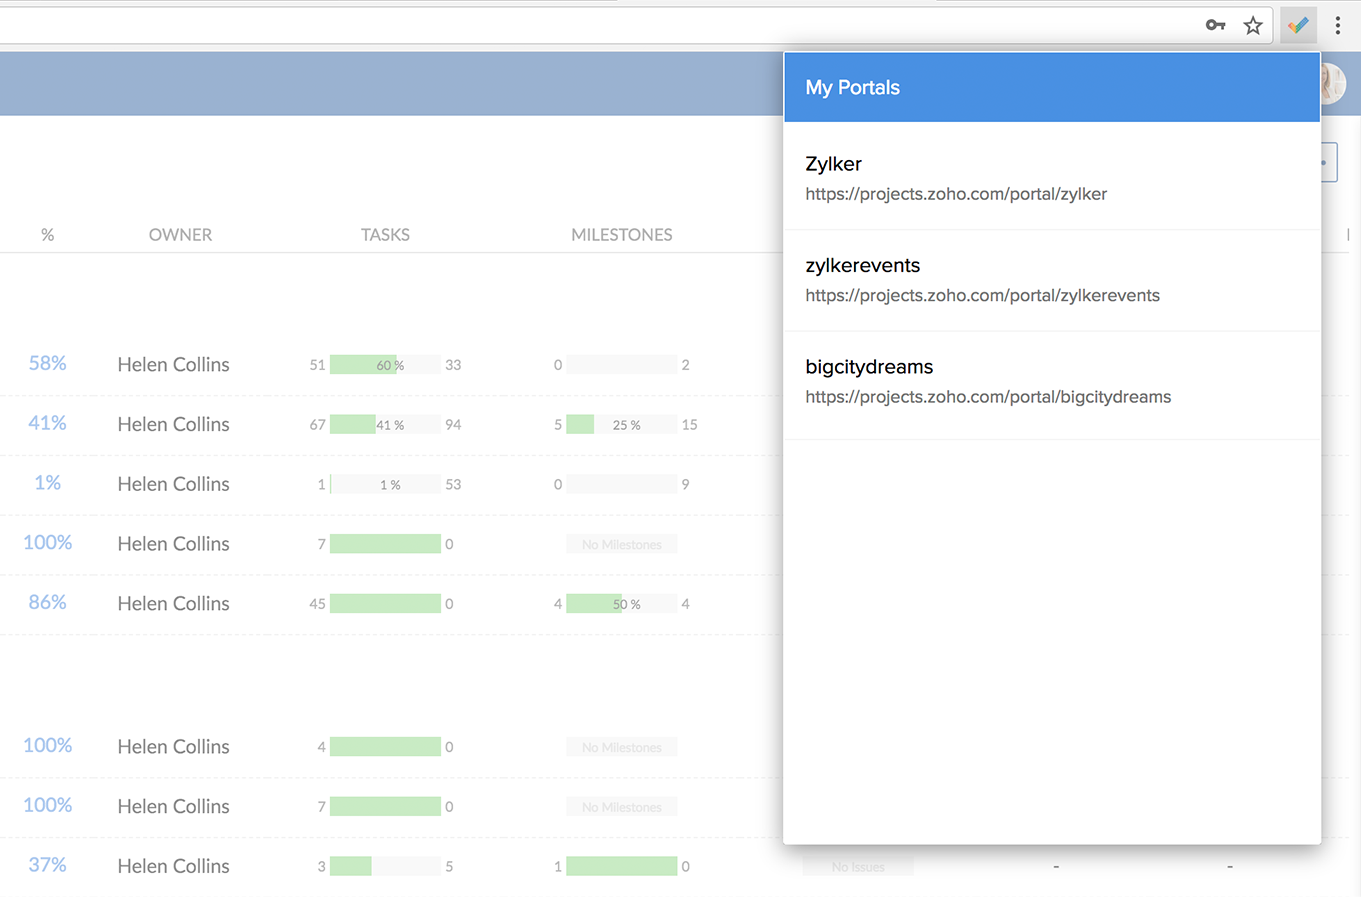The height and width of the screenshot is (897, 1361).
Task: Click Helen Collins in the 86% row
Action: pos(173,604)
